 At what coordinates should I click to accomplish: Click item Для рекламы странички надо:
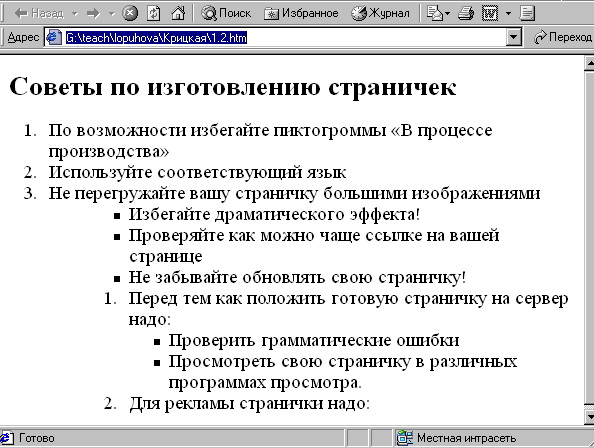[249, 403]
